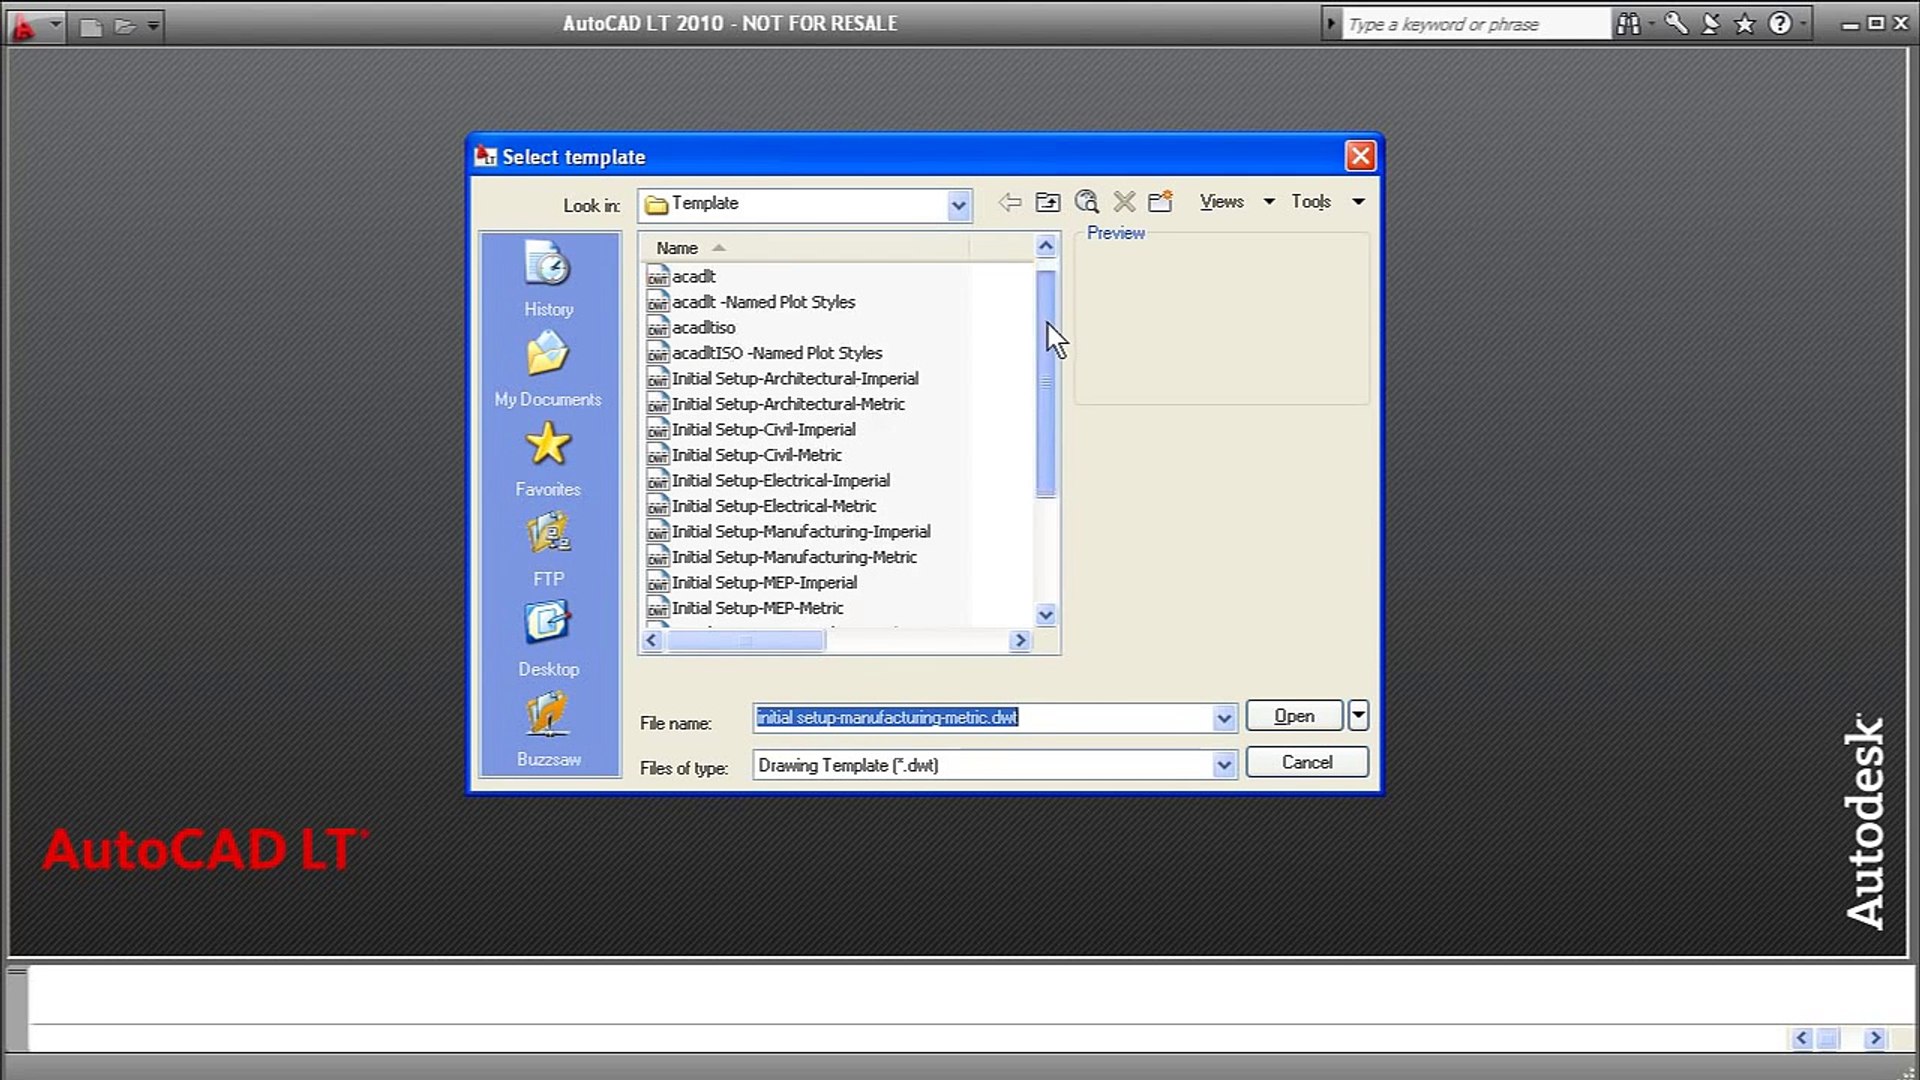Expand the Look in Template dropdown
1920x1080 pixels.
[x=958, y=206]
